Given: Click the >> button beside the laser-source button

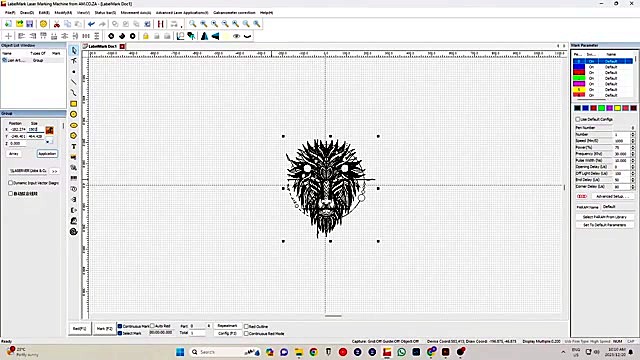Looking at the screenshot, I should point(54,171).
